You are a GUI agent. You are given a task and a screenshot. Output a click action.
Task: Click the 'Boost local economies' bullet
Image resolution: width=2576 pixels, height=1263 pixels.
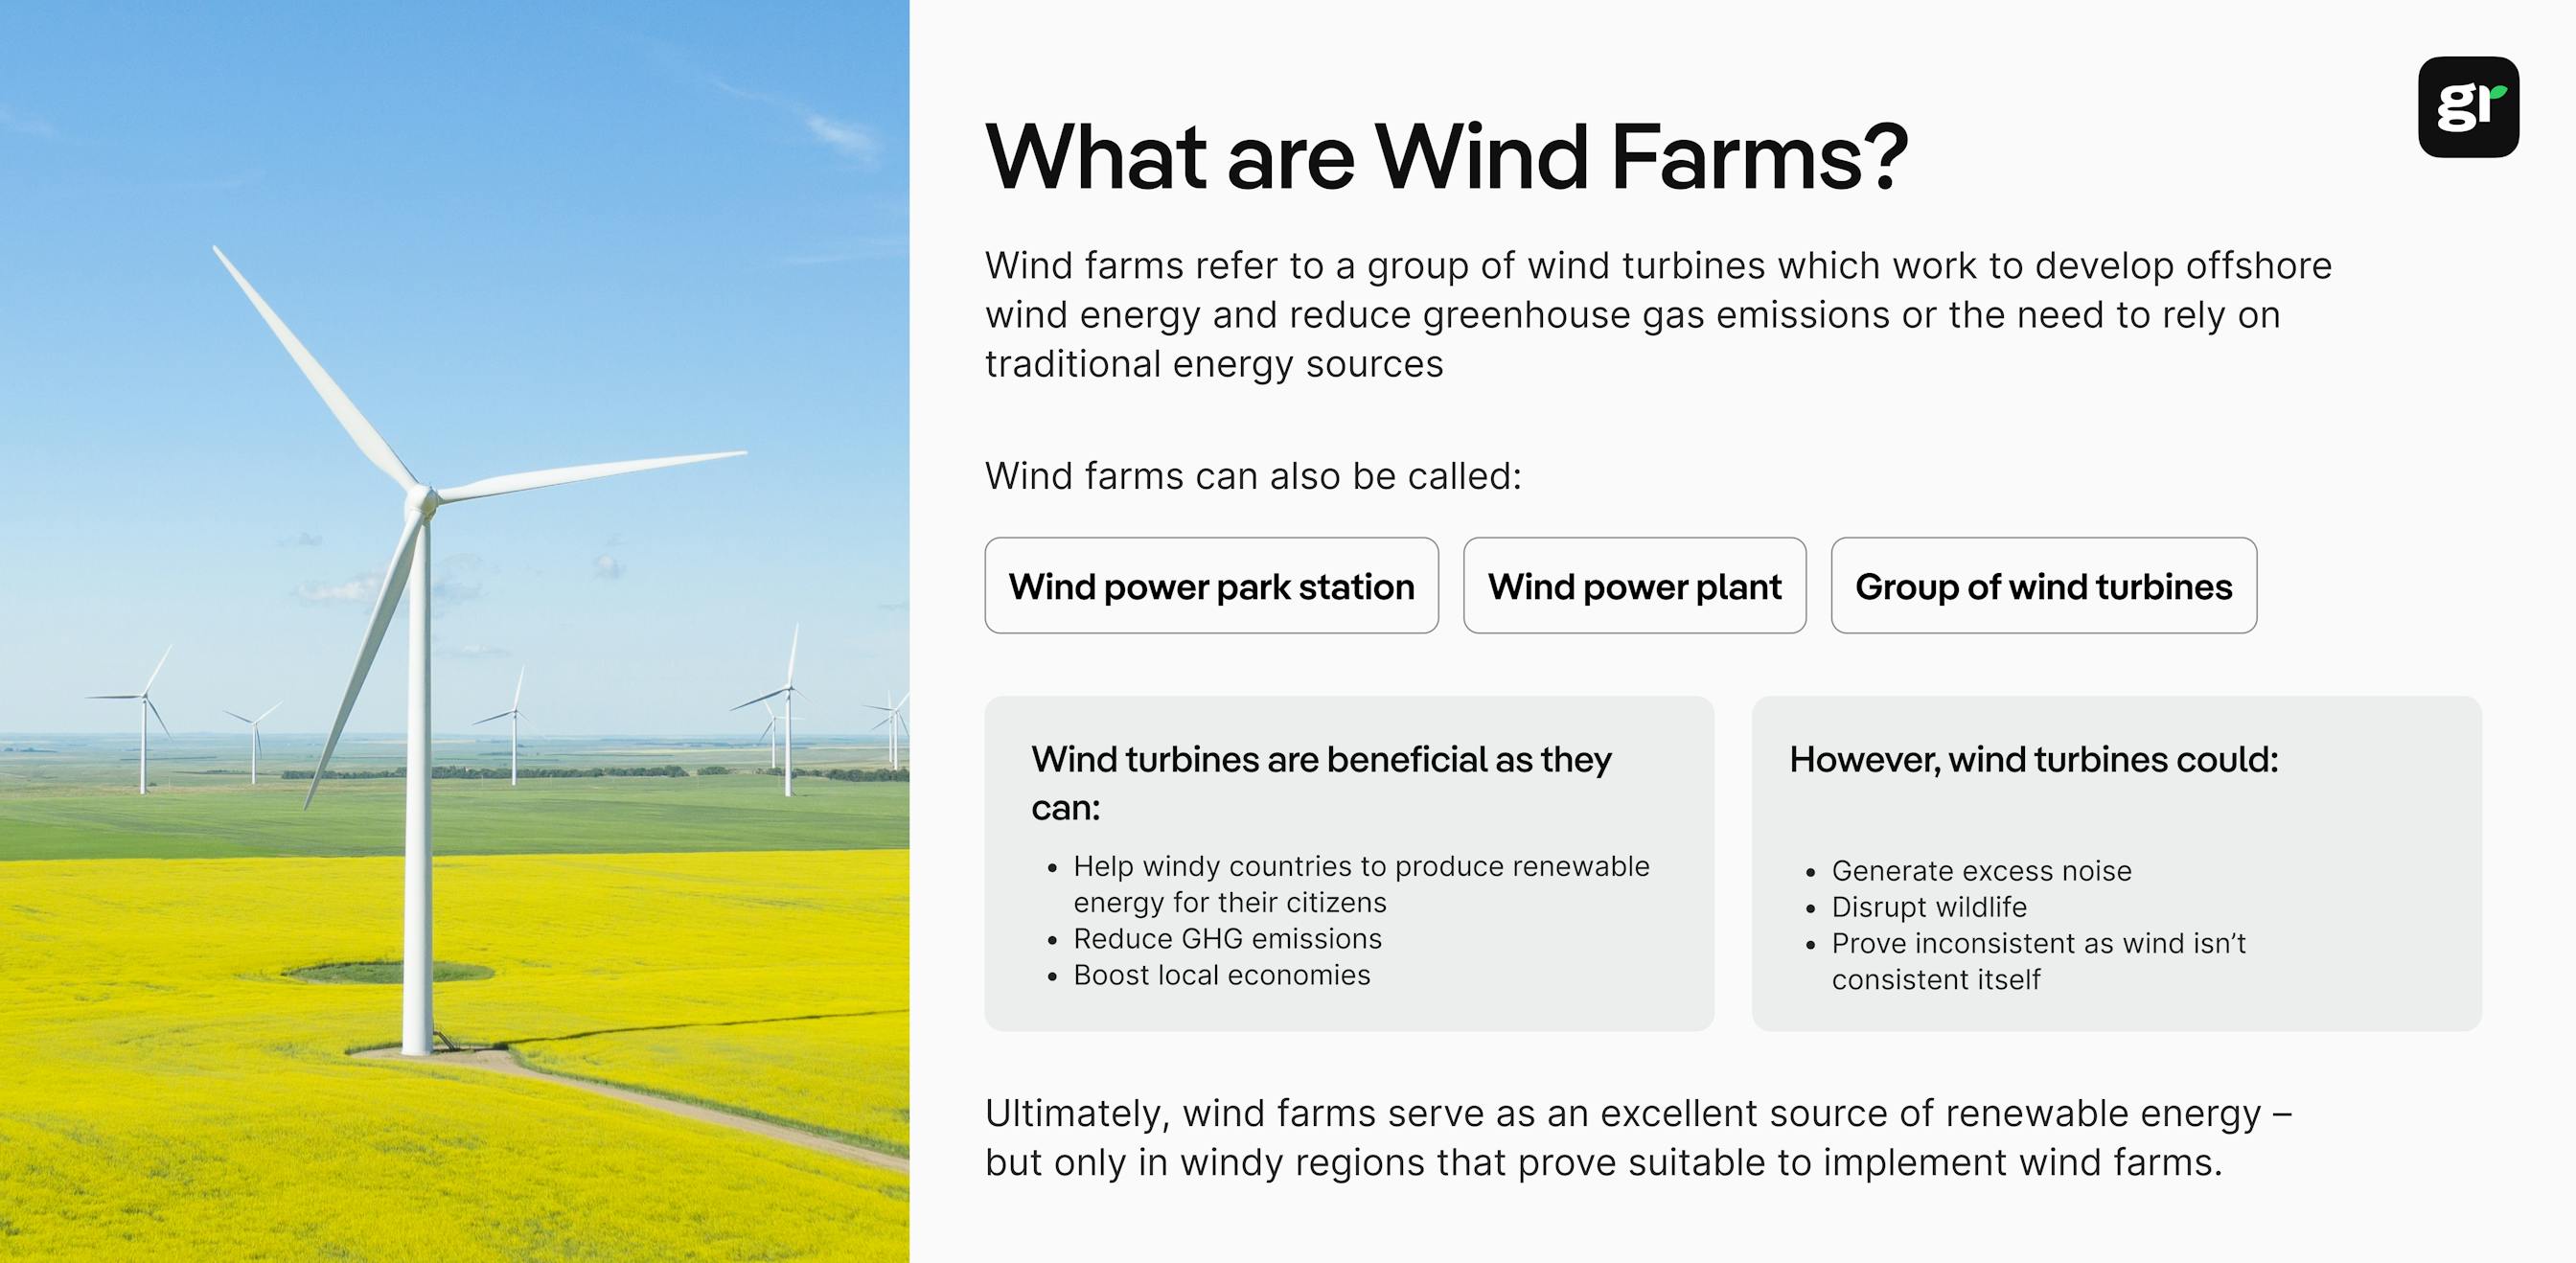(x=1221, y=975)
